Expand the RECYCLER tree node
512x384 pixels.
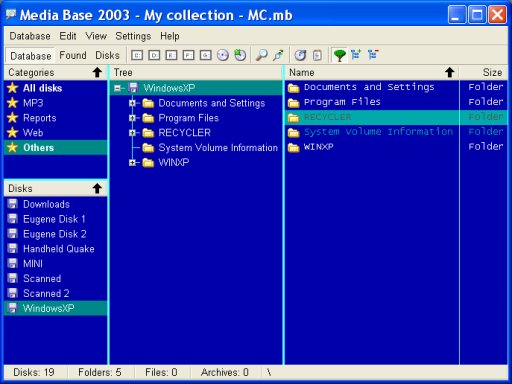[132, 133]
